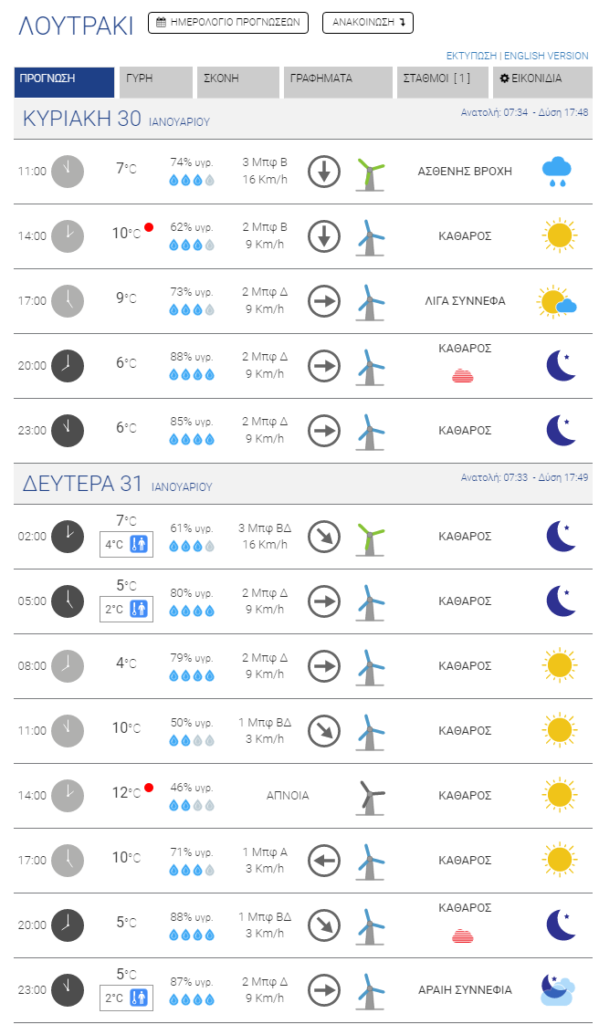Click the red max temperature dot at 12°C
The height and width of the screenshot is (1024, 599).
[149, 788]
